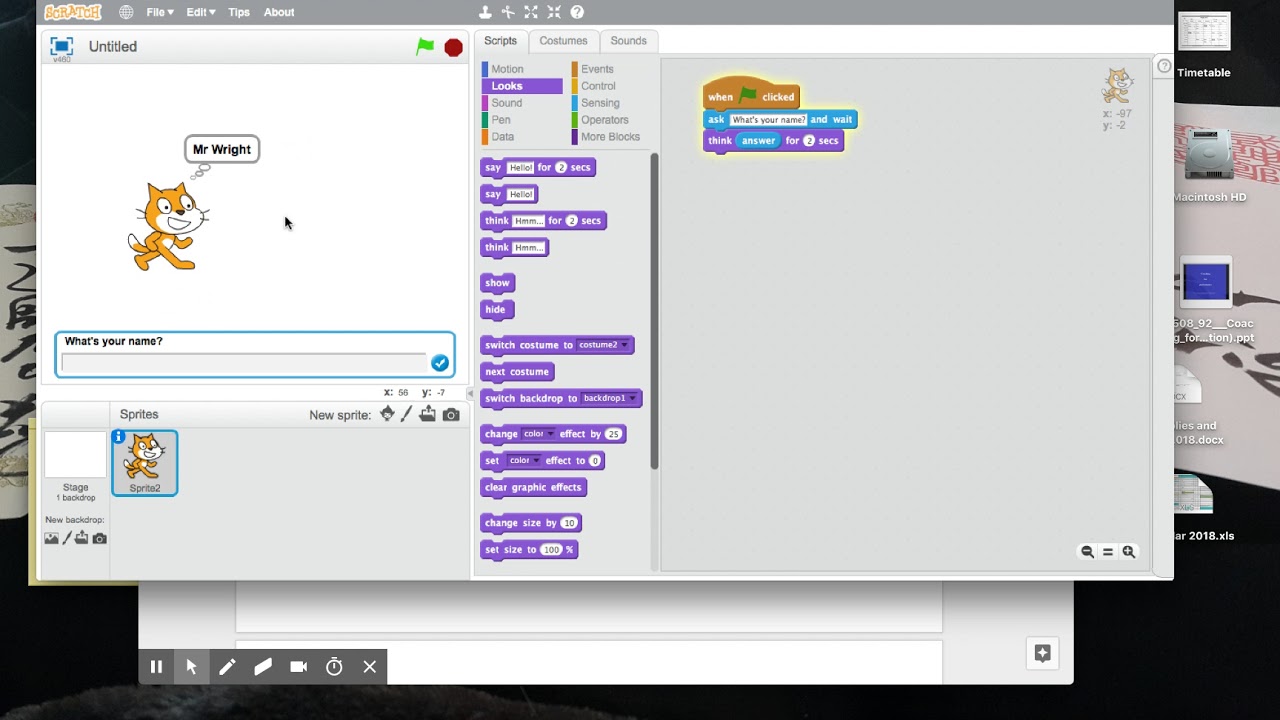Select the Duplicate stamp tool
1280x720 pixels.
(x=485, y=12)
